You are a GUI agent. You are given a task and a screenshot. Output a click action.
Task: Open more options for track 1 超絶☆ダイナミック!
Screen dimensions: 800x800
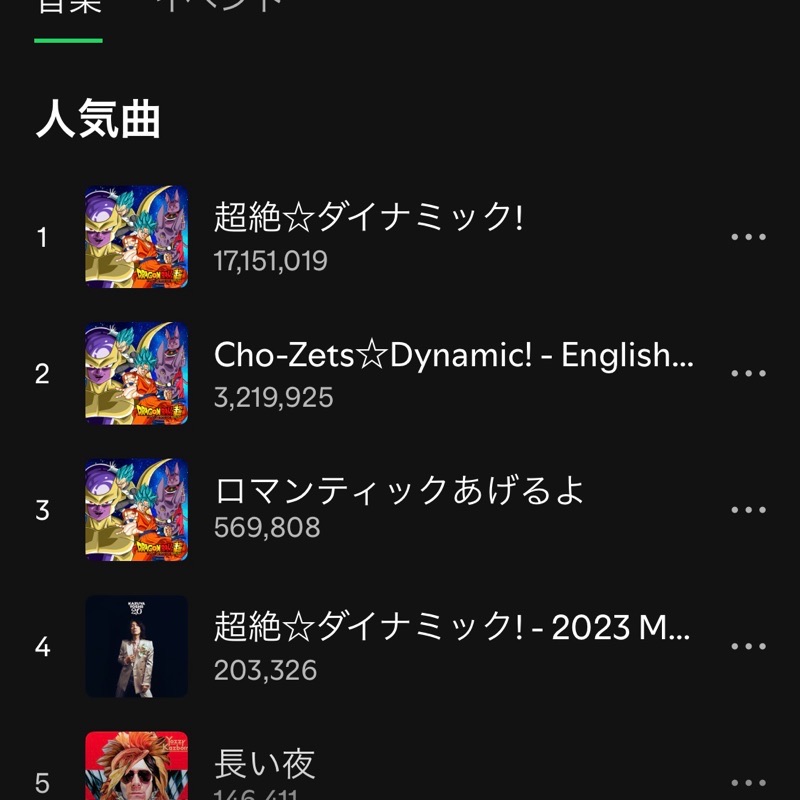pyautogui.click(x=748, y=237)
